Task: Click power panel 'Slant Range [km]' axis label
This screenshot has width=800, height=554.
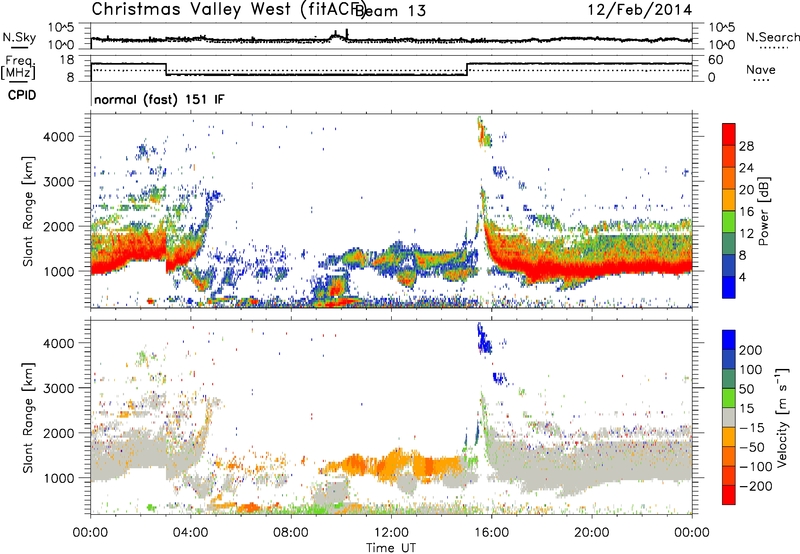Action: (x=29, y=211)
